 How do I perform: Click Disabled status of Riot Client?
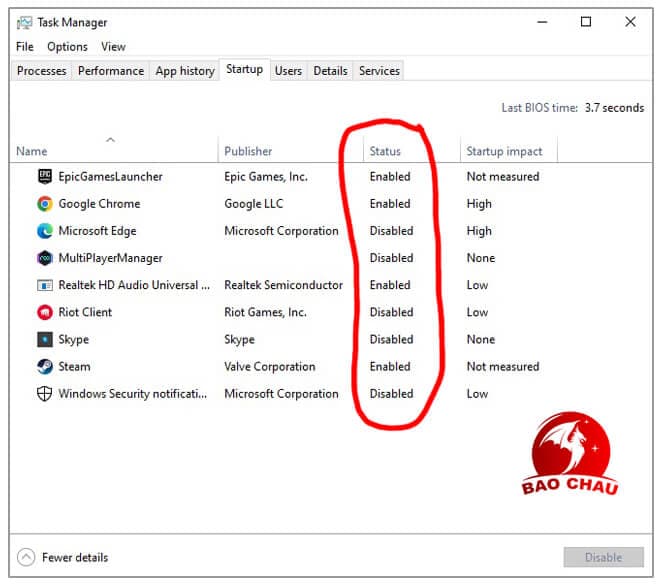[391, 312]
